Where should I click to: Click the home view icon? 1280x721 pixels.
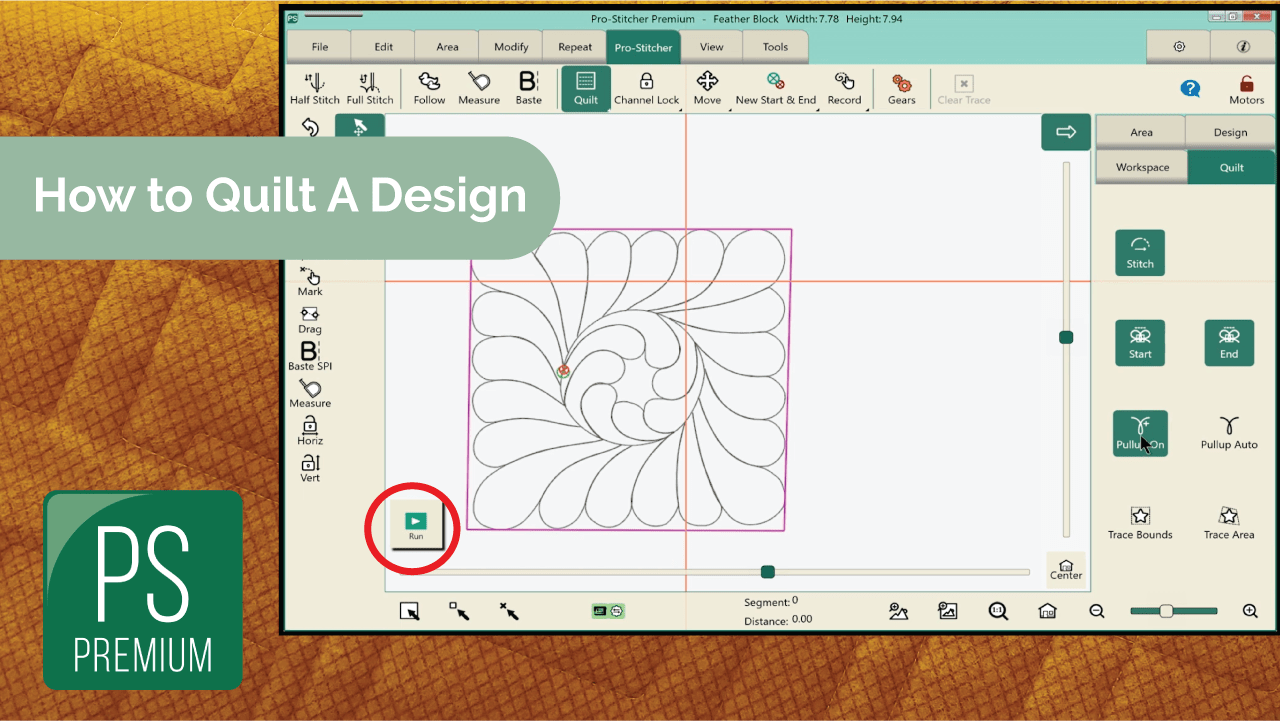tap(1047, 611)
